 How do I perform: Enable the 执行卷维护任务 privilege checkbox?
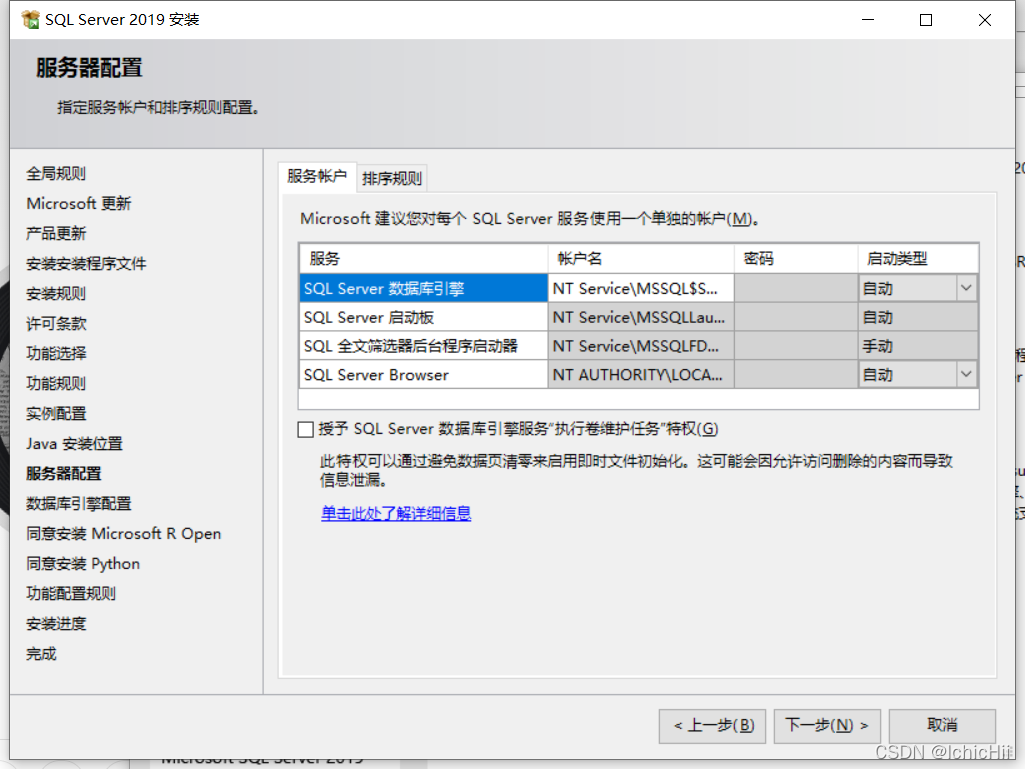305,430
